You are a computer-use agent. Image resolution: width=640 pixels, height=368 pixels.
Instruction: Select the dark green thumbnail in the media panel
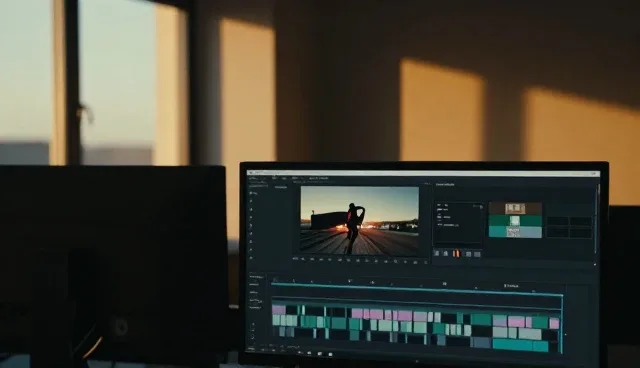pos(515,221)
